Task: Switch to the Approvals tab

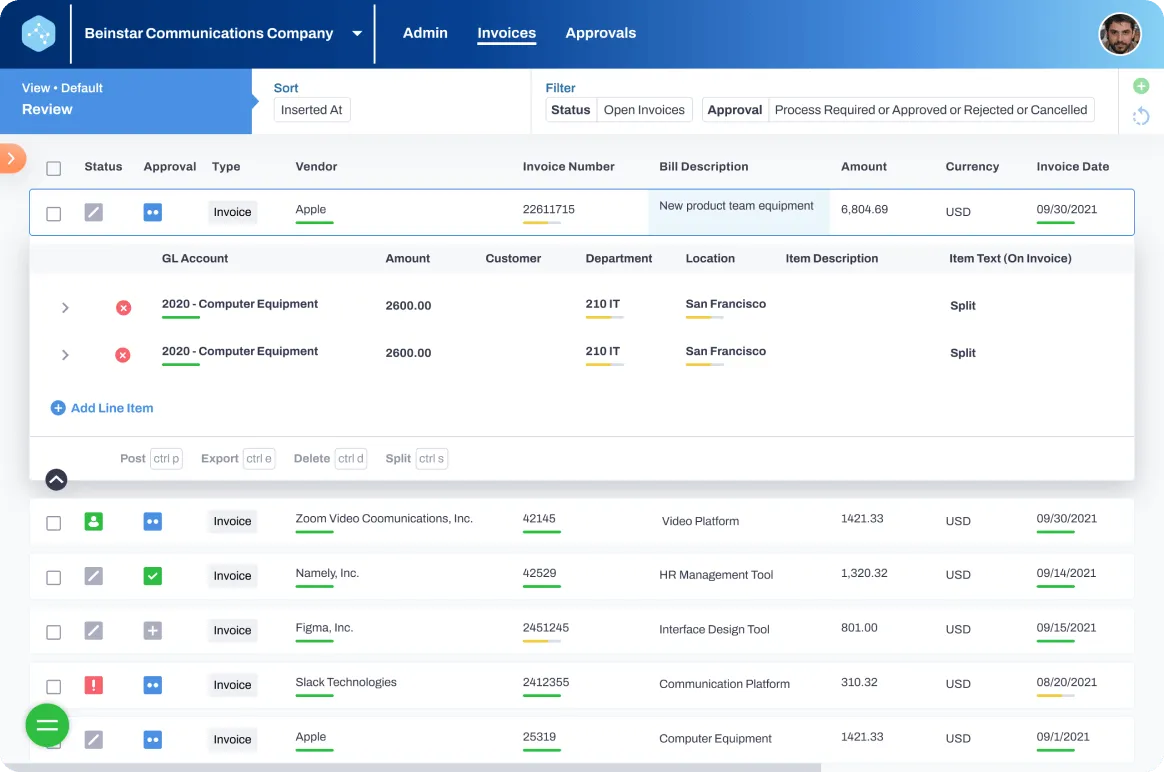Action: point(600,33)
